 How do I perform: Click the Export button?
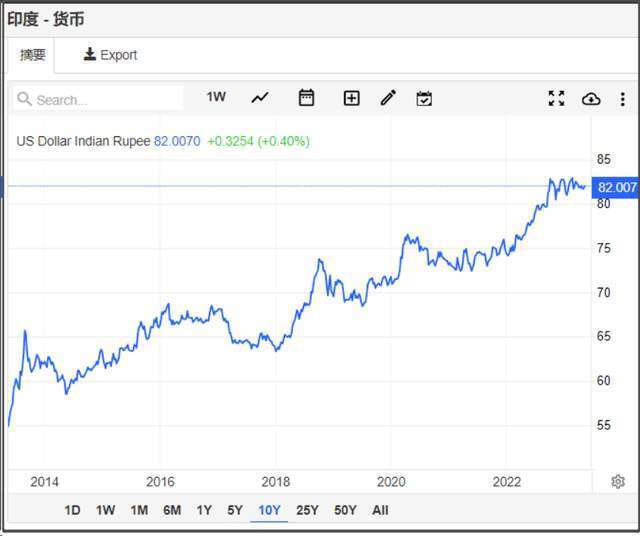pos(110,55)
